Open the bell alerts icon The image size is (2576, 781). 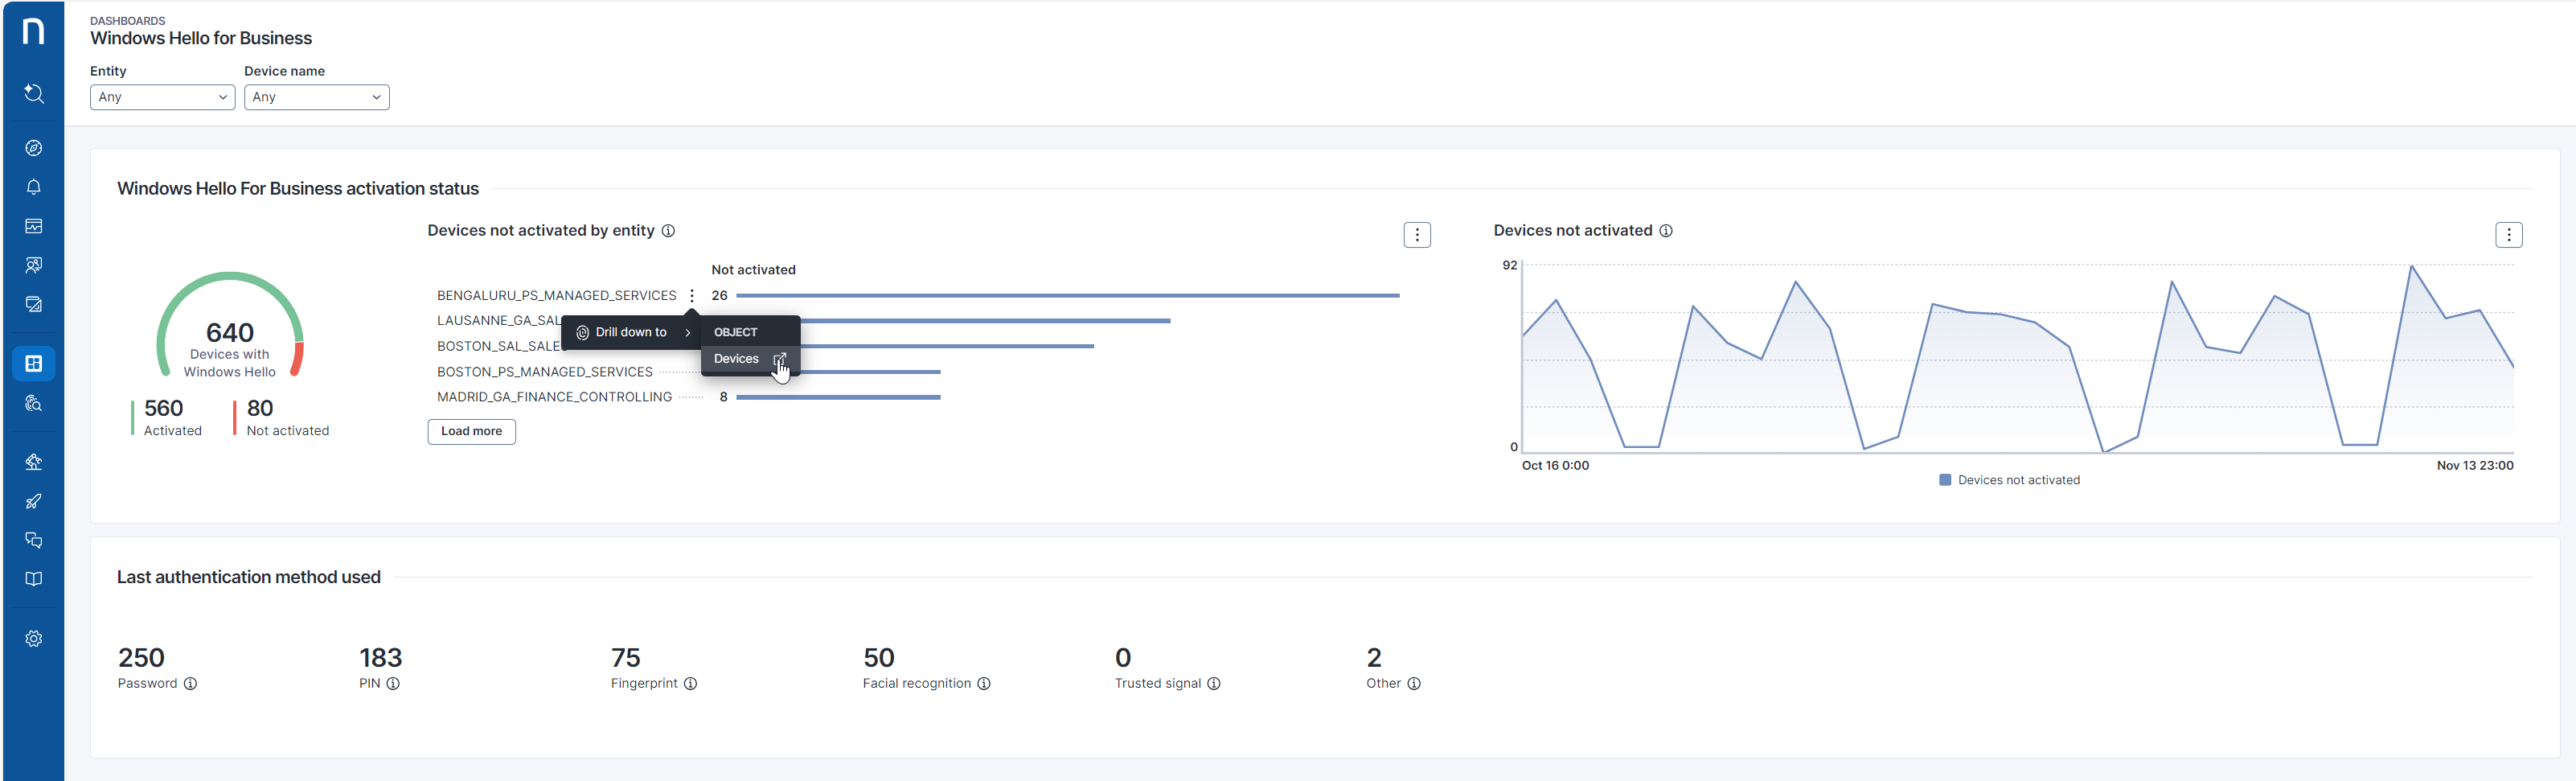point(33,187)
